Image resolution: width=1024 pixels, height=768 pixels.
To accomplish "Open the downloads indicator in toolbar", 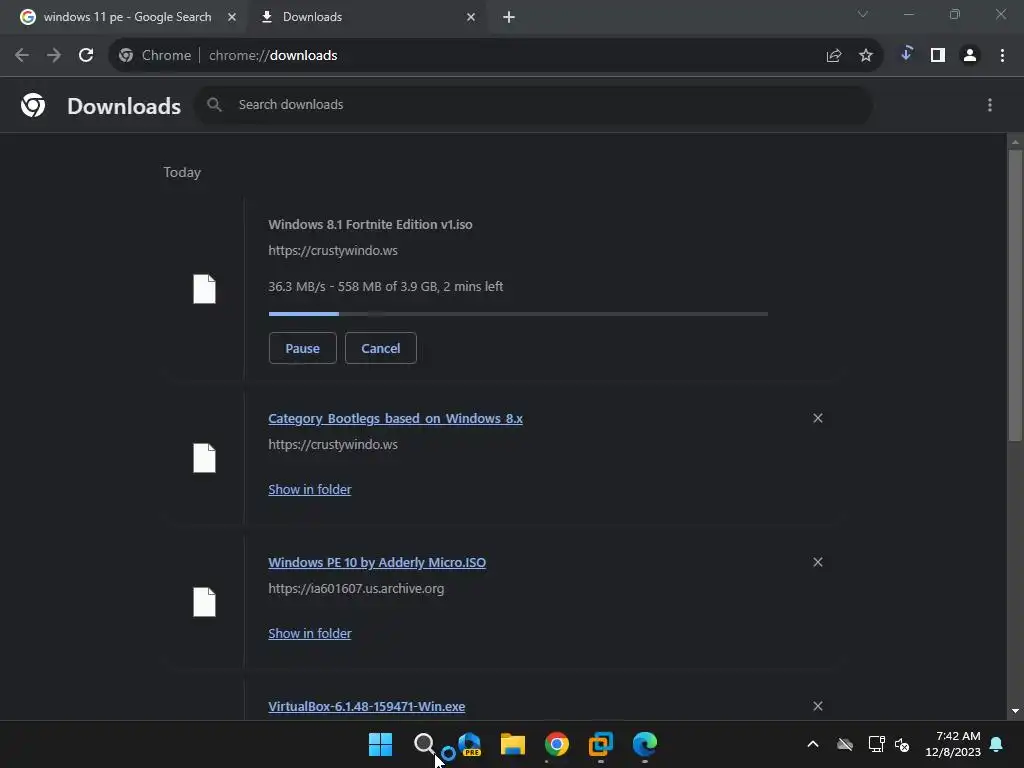I will 906,54.
